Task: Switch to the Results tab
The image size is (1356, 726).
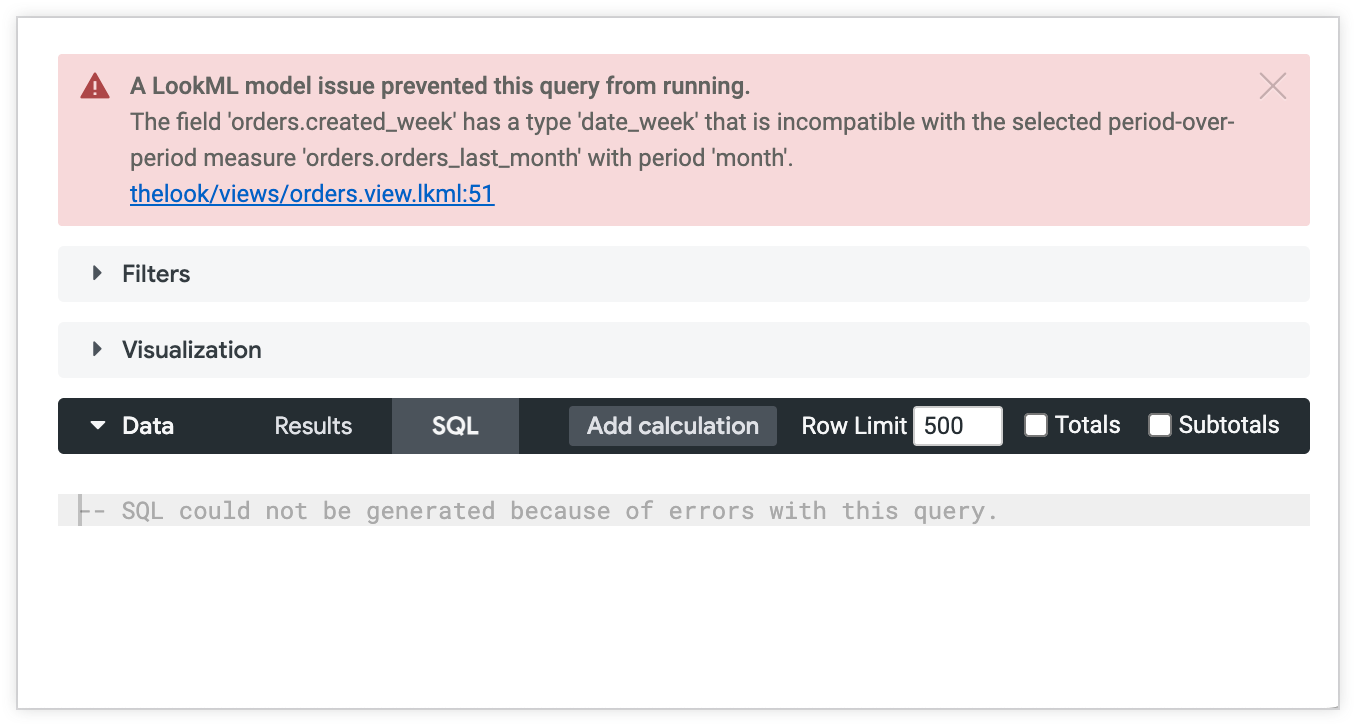Action: pyautogui.click(x=313, y=426)
